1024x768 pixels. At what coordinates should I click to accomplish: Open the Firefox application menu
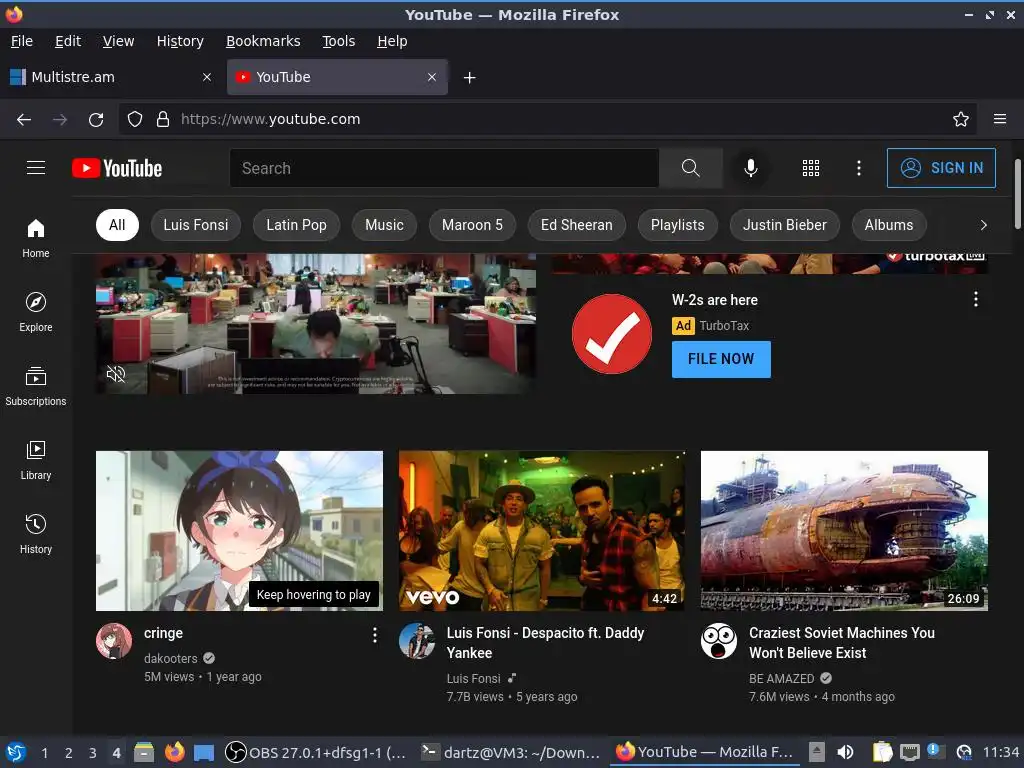pyautogui.click(x=1000, y=120)
